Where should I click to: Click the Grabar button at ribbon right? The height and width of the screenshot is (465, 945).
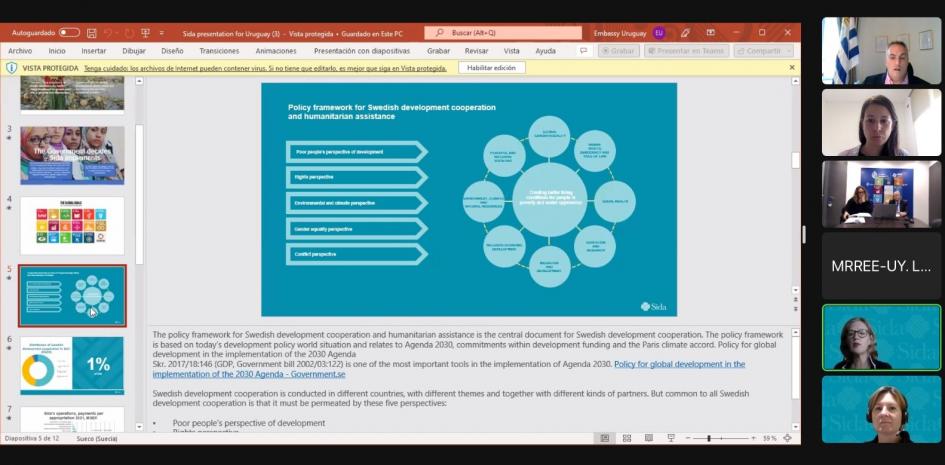[x=618, y=51]
